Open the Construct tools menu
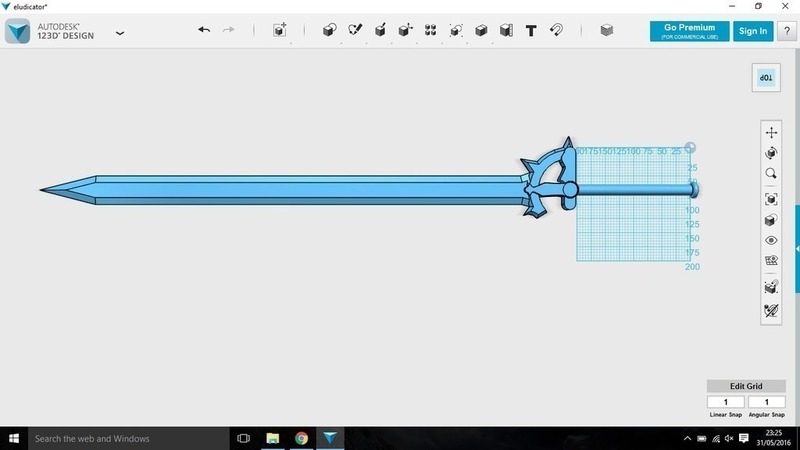This screenshot has height=450, width=800. tap(380, 30)
